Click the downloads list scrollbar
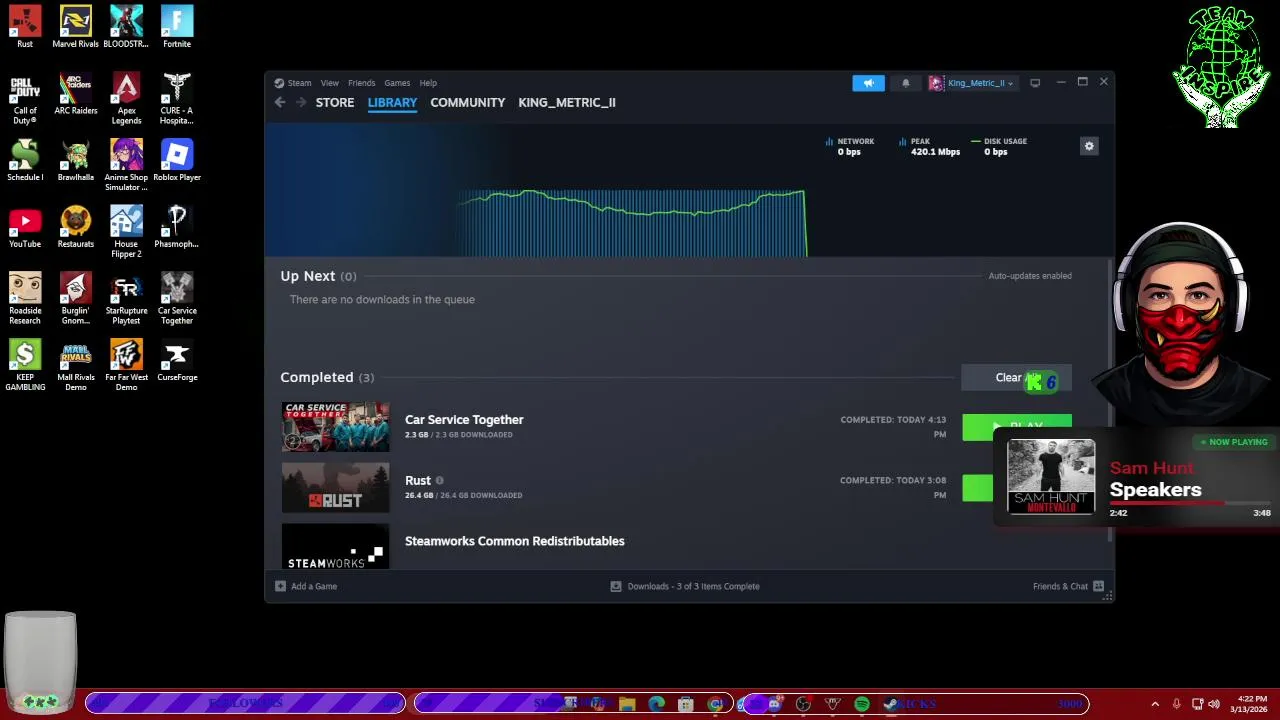1280x720 pixels. coord(1111,400)
